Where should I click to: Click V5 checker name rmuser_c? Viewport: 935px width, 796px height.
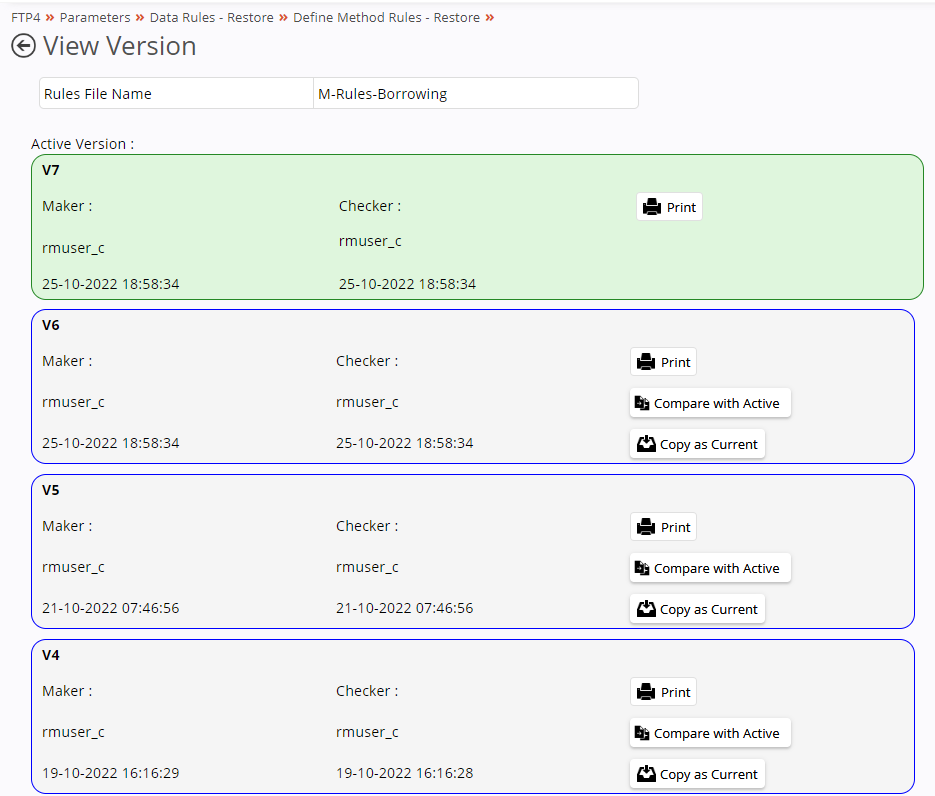click(367, 567)
